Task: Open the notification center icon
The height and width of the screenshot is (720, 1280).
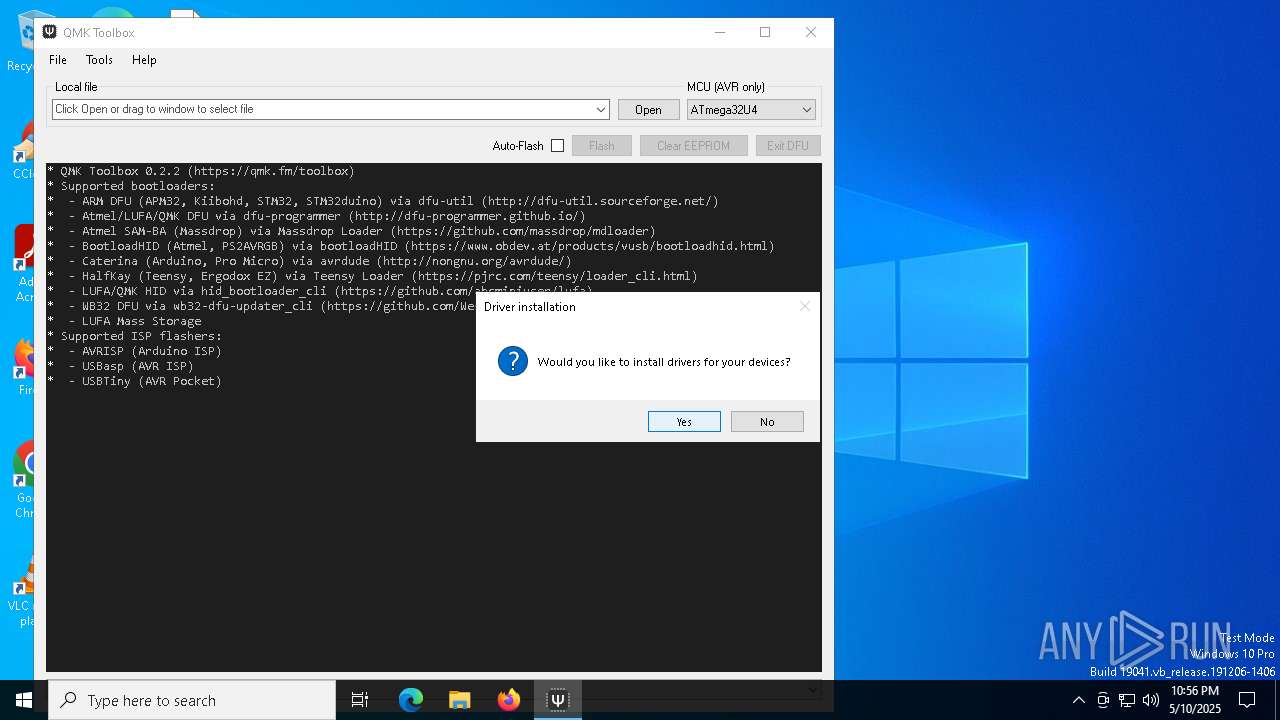Action: [1247, 700]
